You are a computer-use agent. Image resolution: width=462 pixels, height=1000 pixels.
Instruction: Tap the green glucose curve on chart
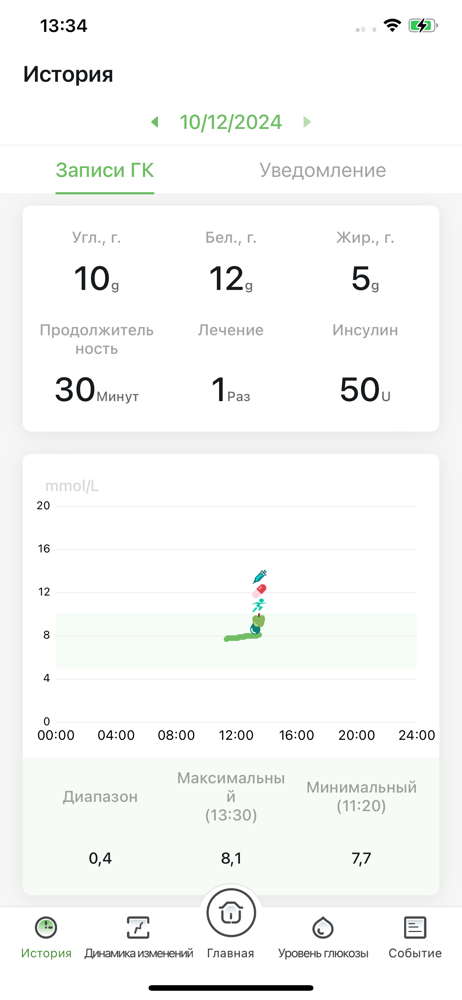242,636
